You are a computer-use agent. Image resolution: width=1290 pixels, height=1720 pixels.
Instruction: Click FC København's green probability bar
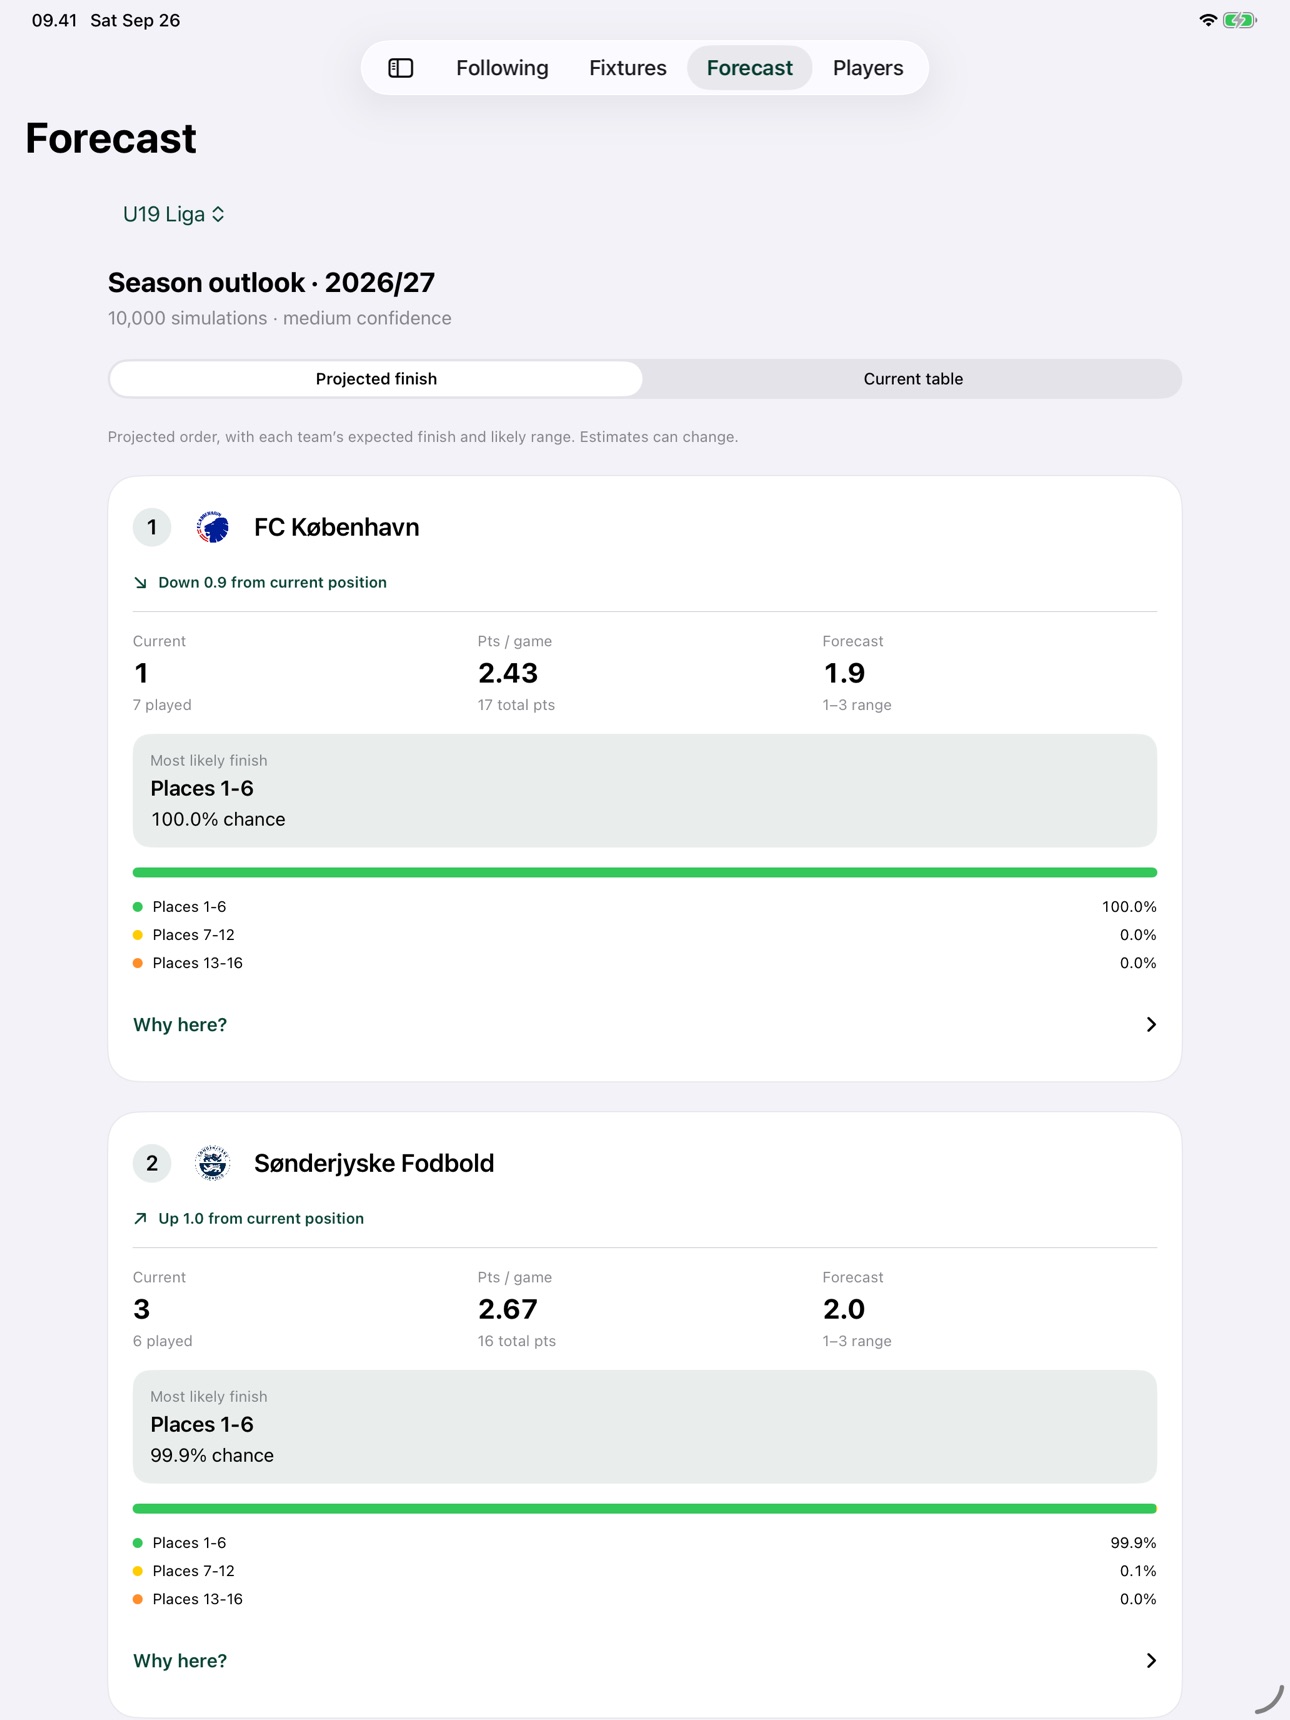[x=645, y=873]
